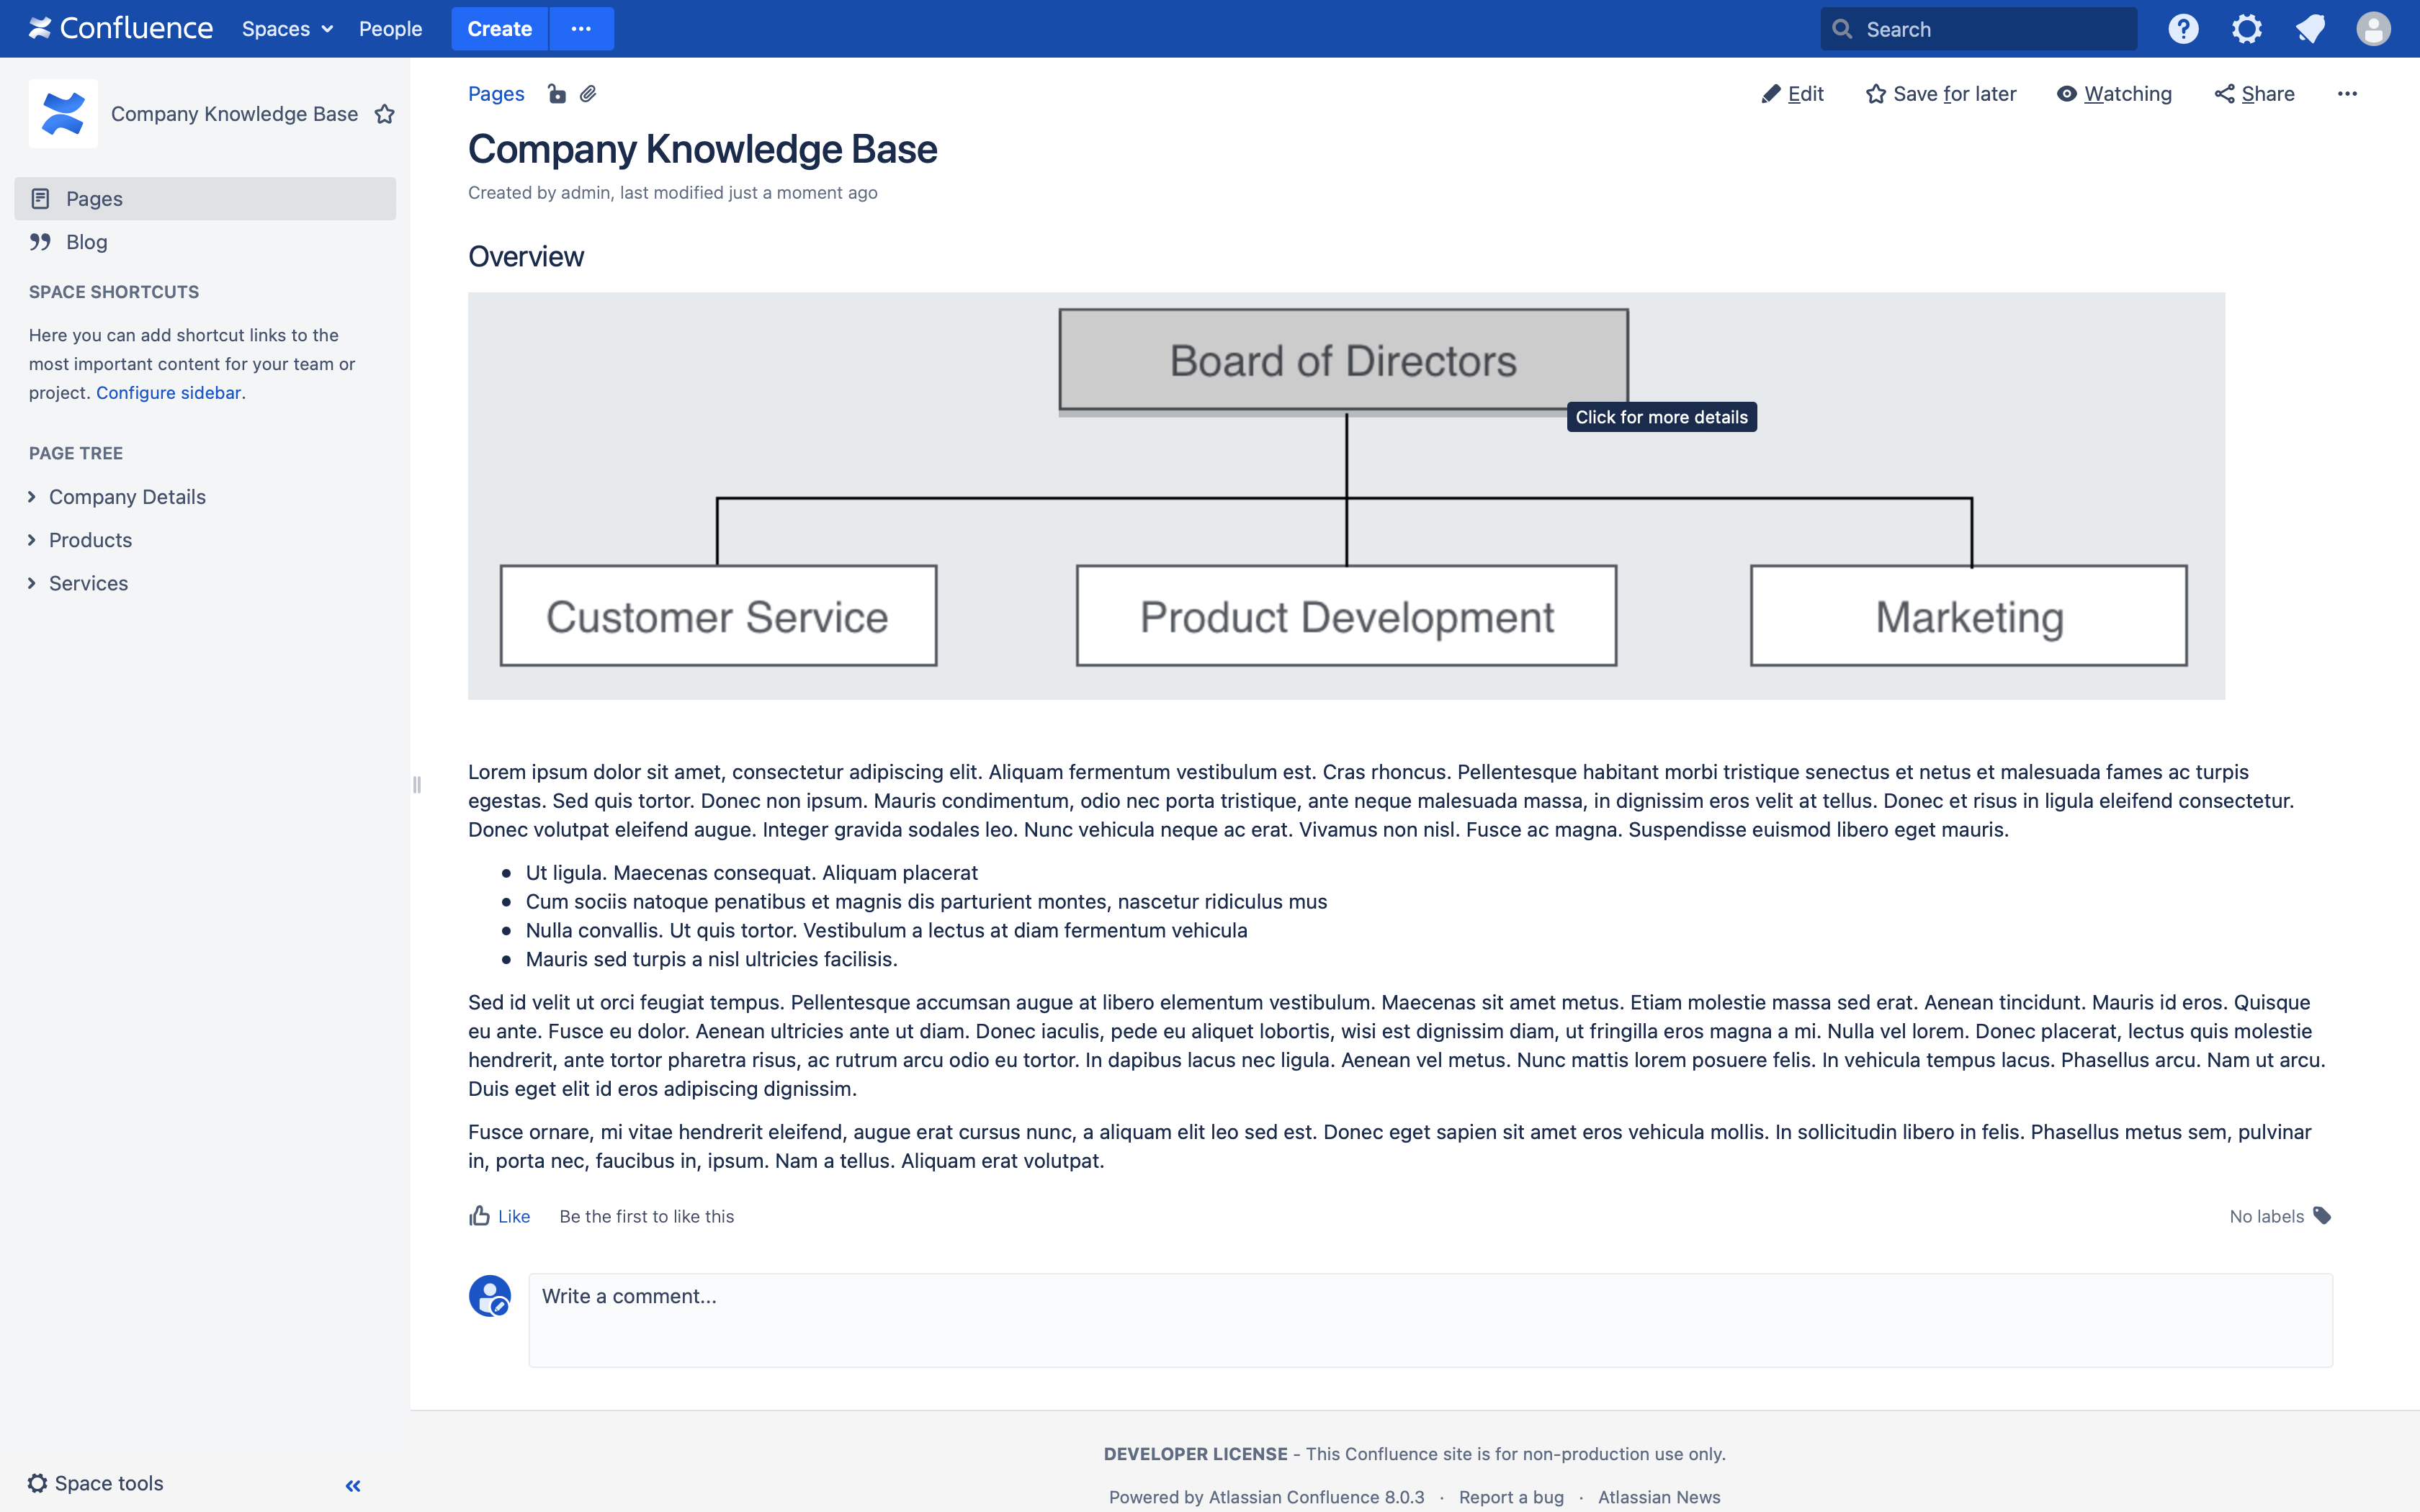This screenshot has height=1512, width=2420.
Task: Toggle Watching for this page
Action: 2114,94
